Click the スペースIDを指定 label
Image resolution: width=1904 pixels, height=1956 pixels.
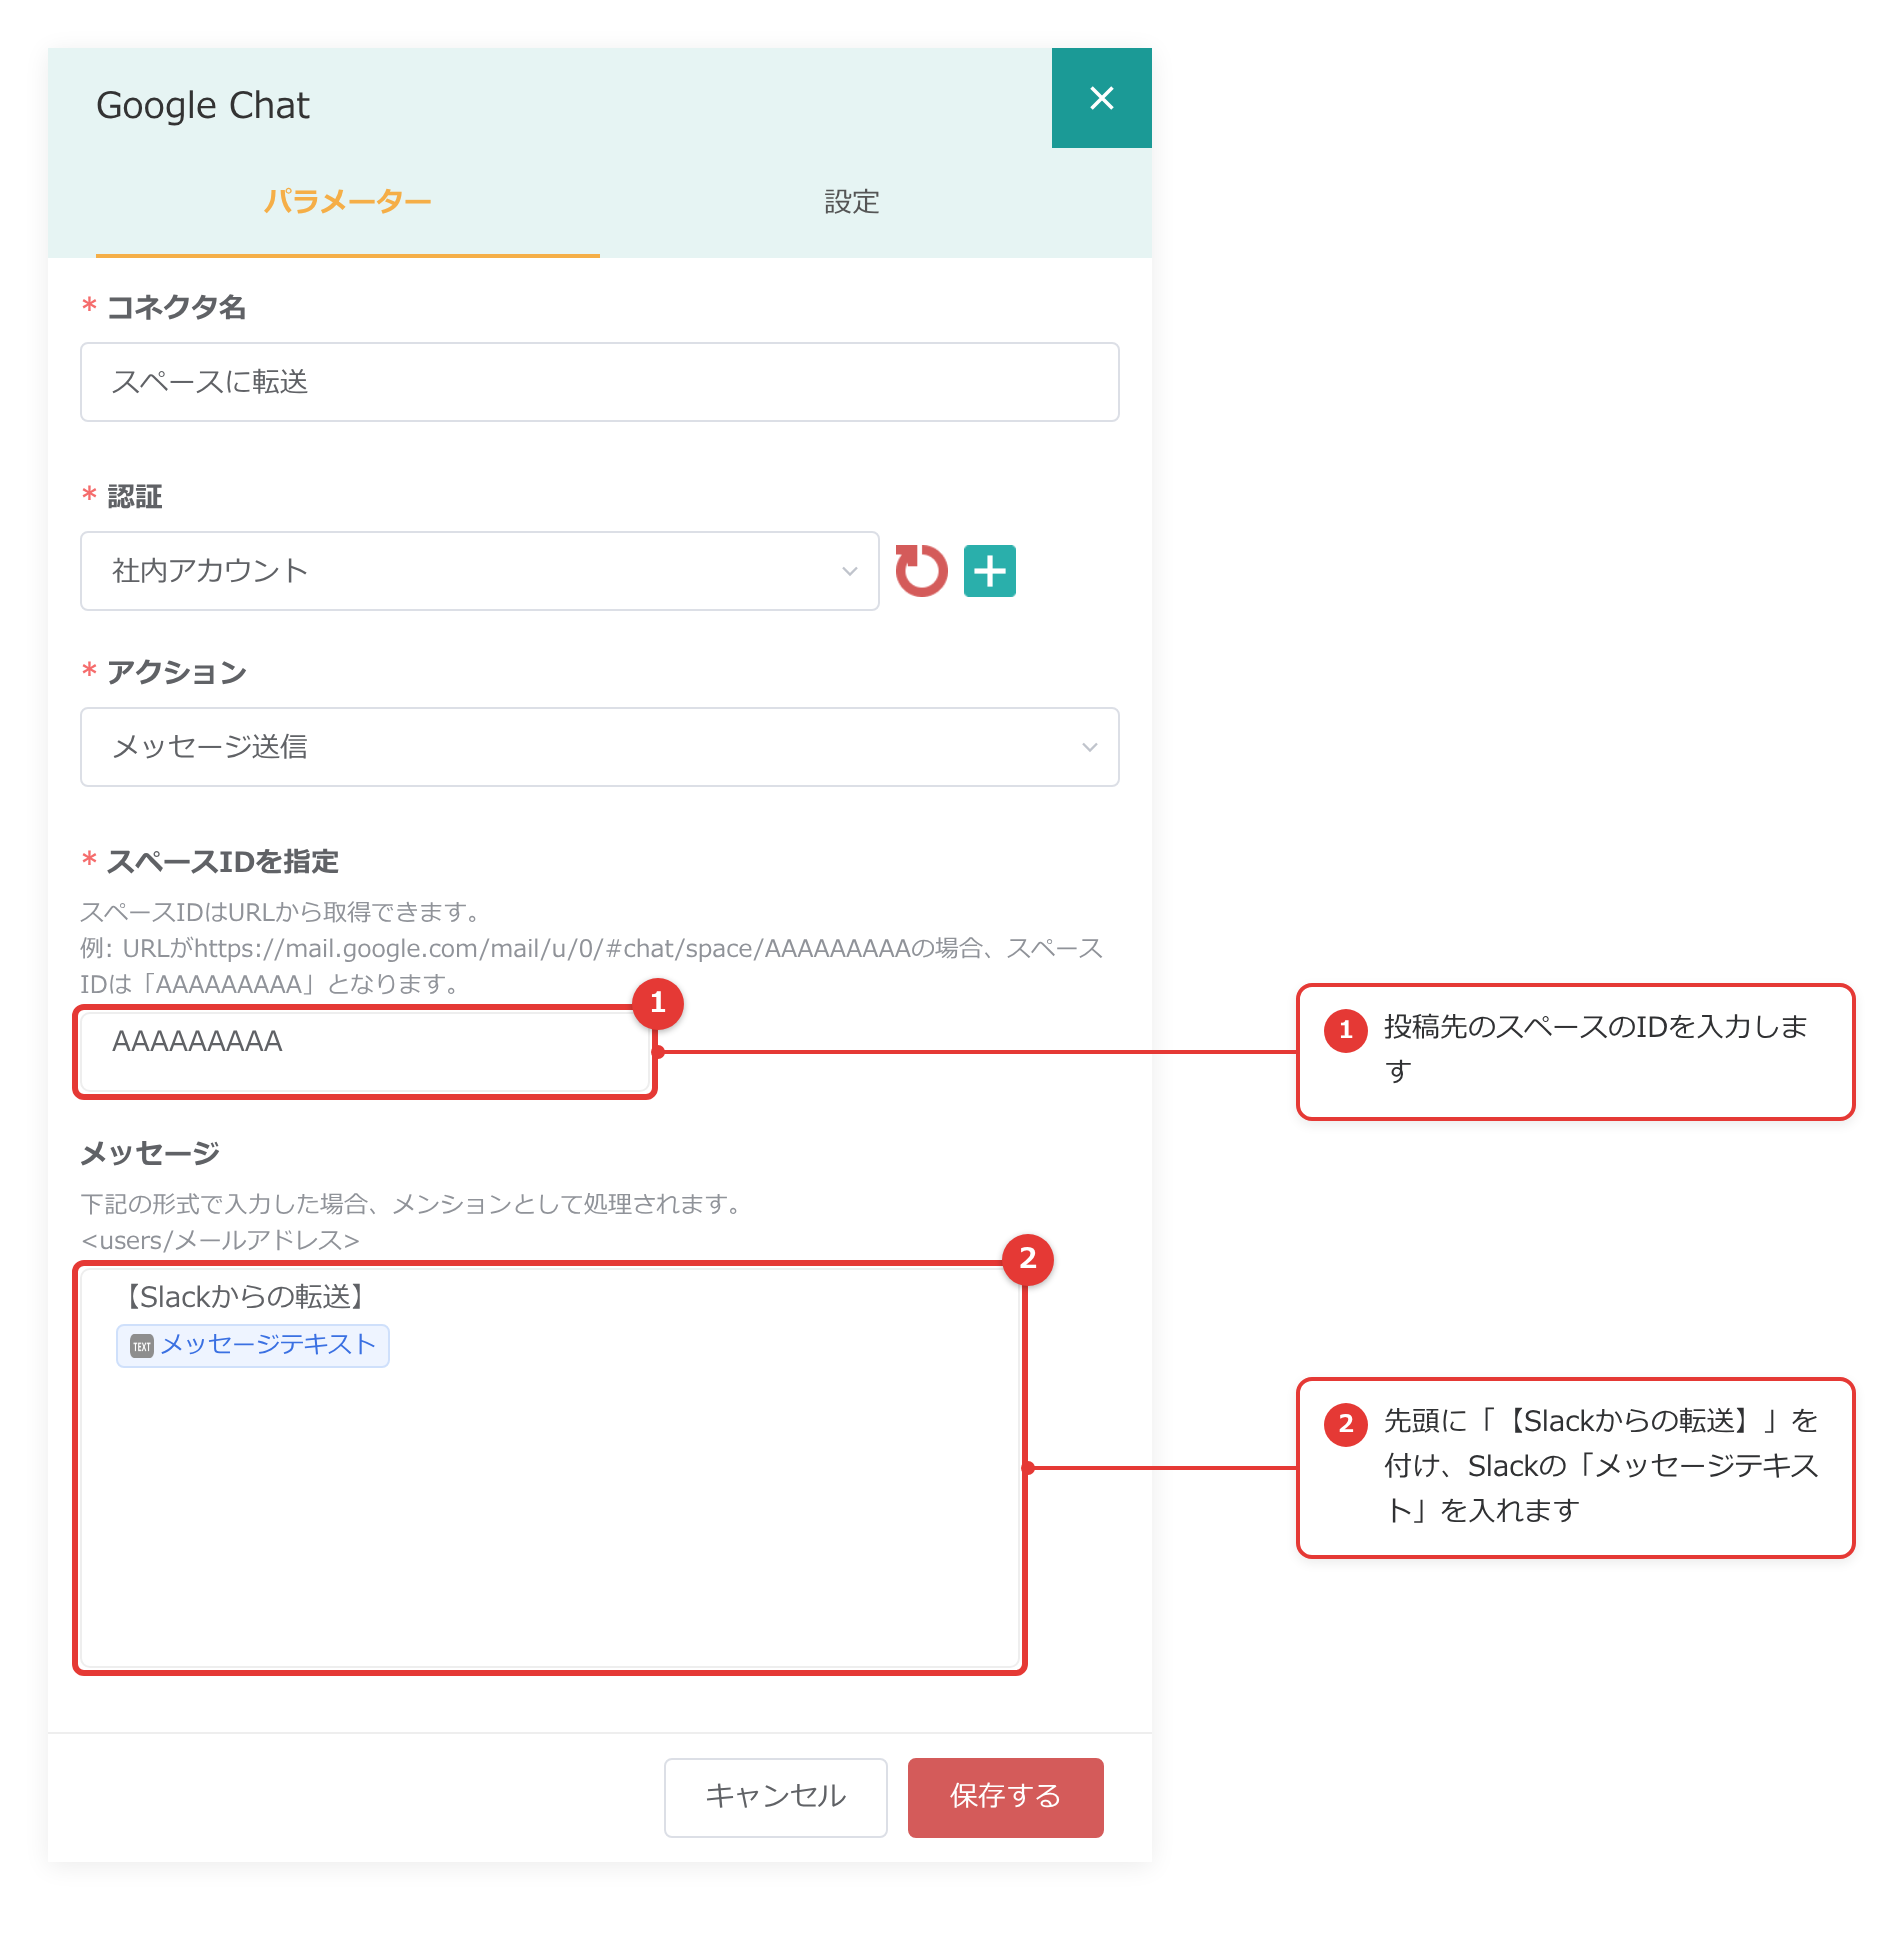coord(222,861)
